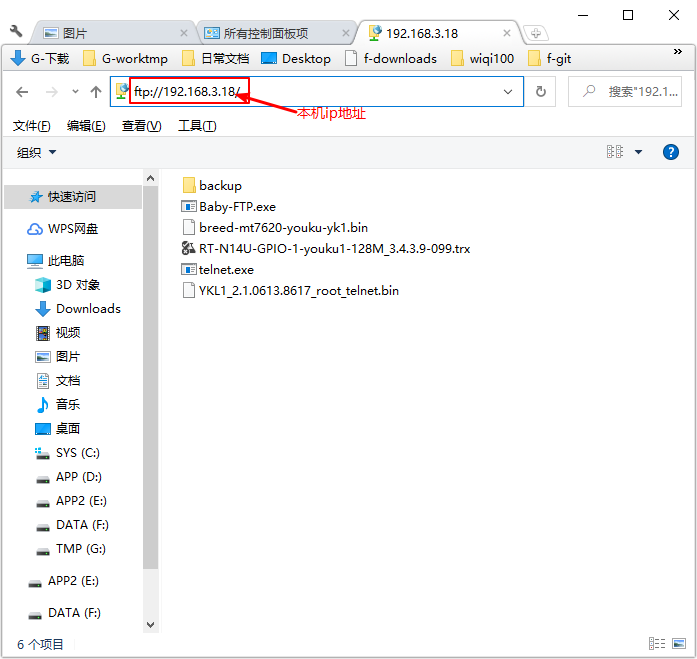697x659 pixels.
Task: Open the G-下载 bookmark
Action: (40, 58)
